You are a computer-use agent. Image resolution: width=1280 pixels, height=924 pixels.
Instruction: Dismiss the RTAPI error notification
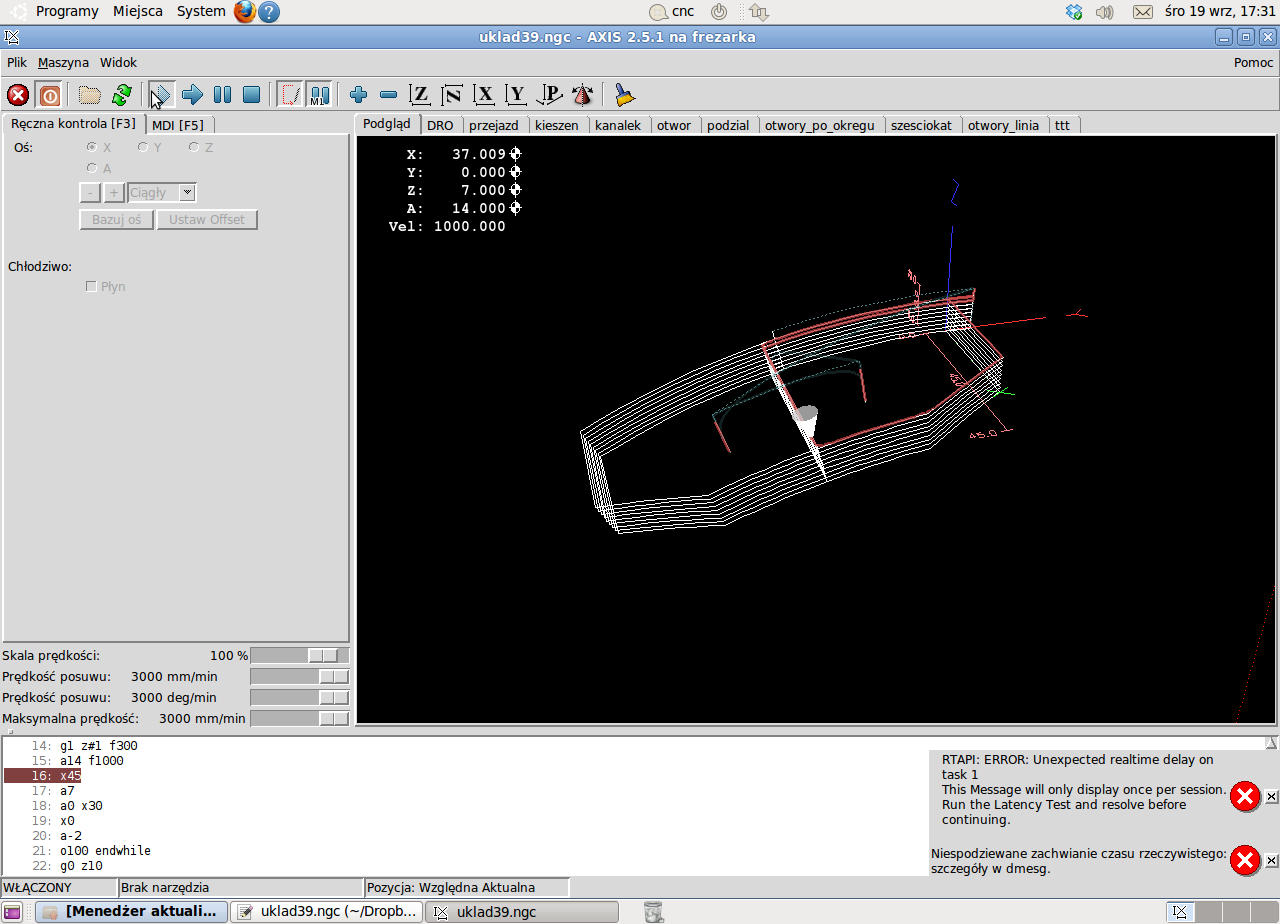pyautogui.click(x=1271, y=797)
